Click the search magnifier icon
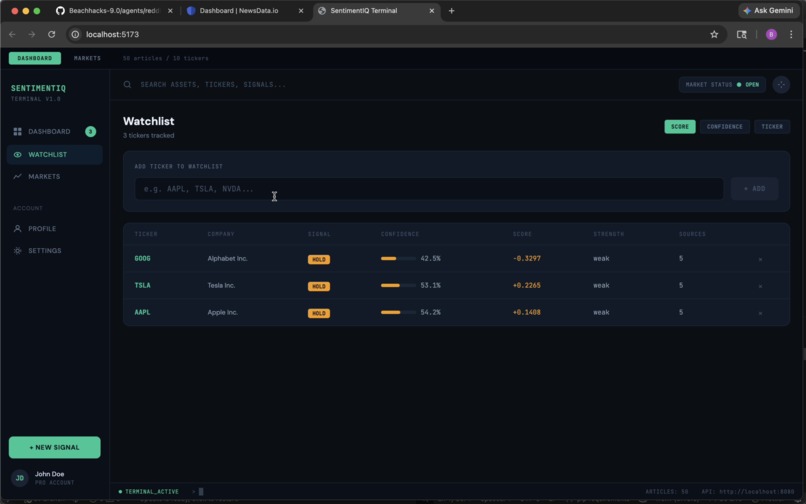This screenshot has height=504, width=806. pos(127,84)
